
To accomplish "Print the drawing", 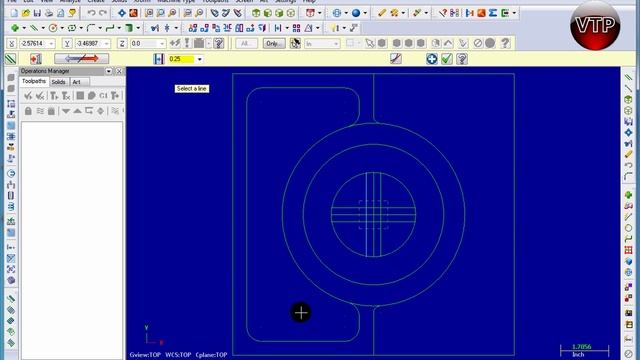I will click(x=49, y=13).
